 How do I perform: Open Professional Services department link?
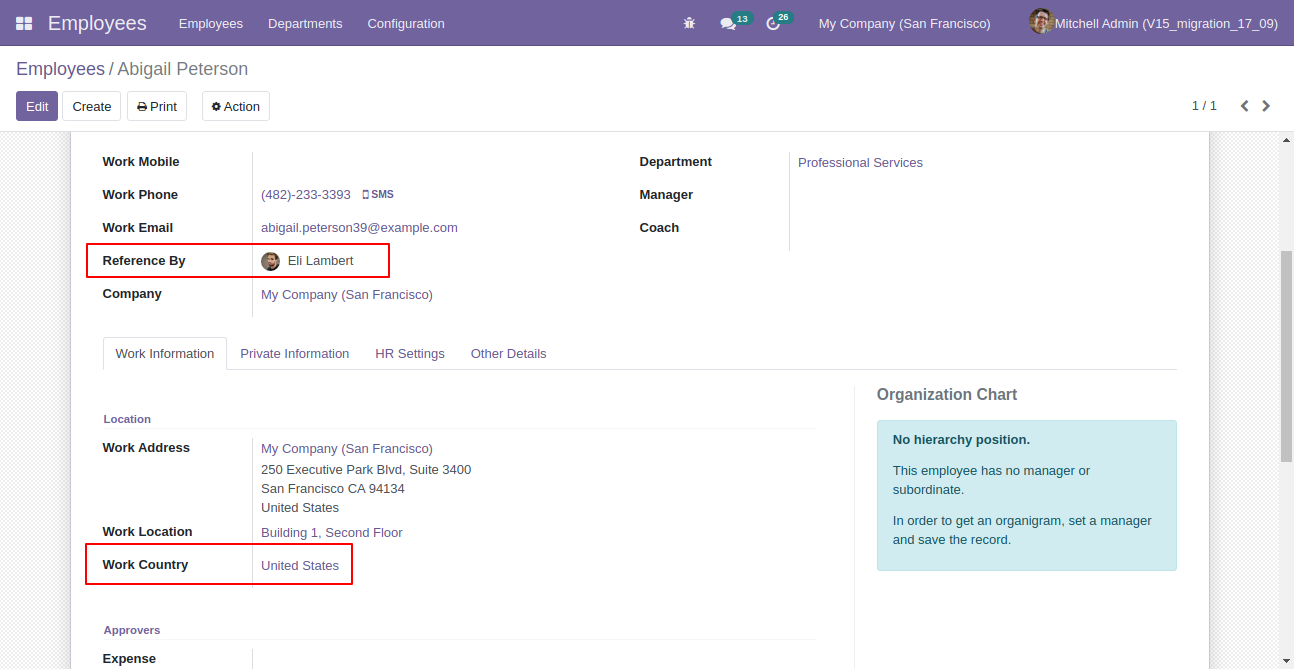[860, 163]
